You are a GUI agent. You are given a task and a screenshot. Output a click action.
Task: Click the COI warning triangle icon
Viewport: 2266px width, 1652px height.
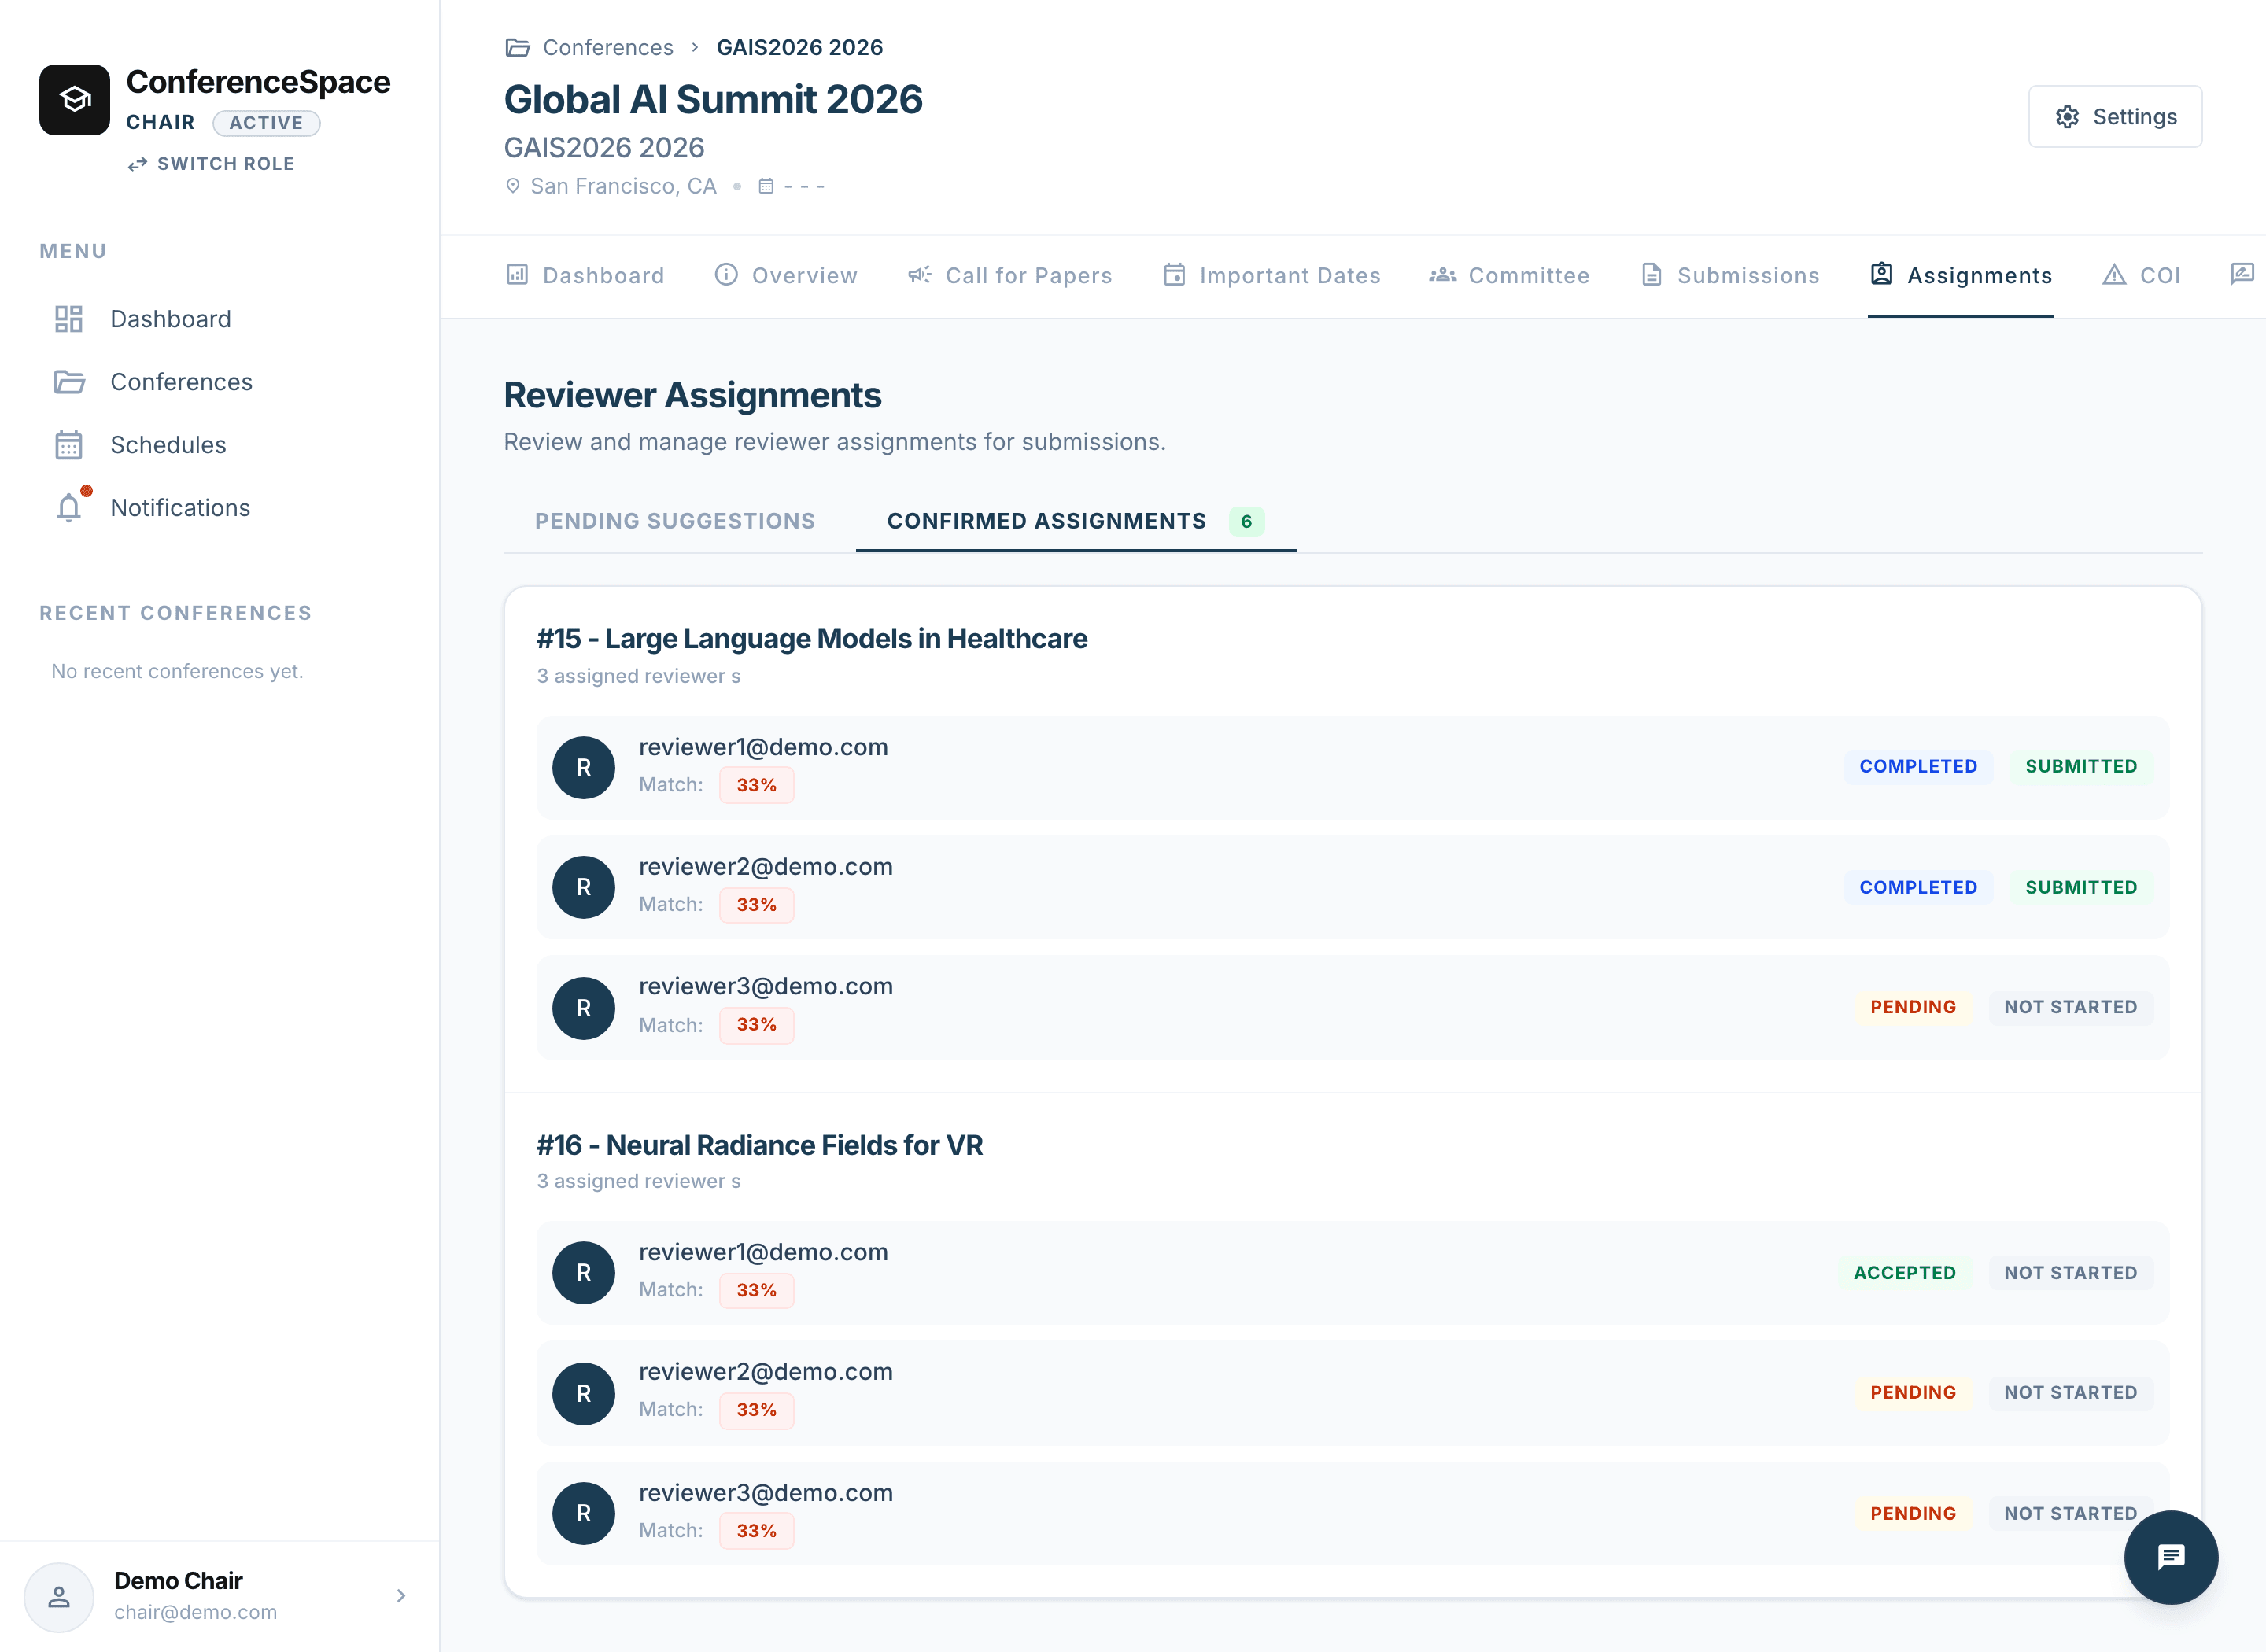coord(2114,275)
